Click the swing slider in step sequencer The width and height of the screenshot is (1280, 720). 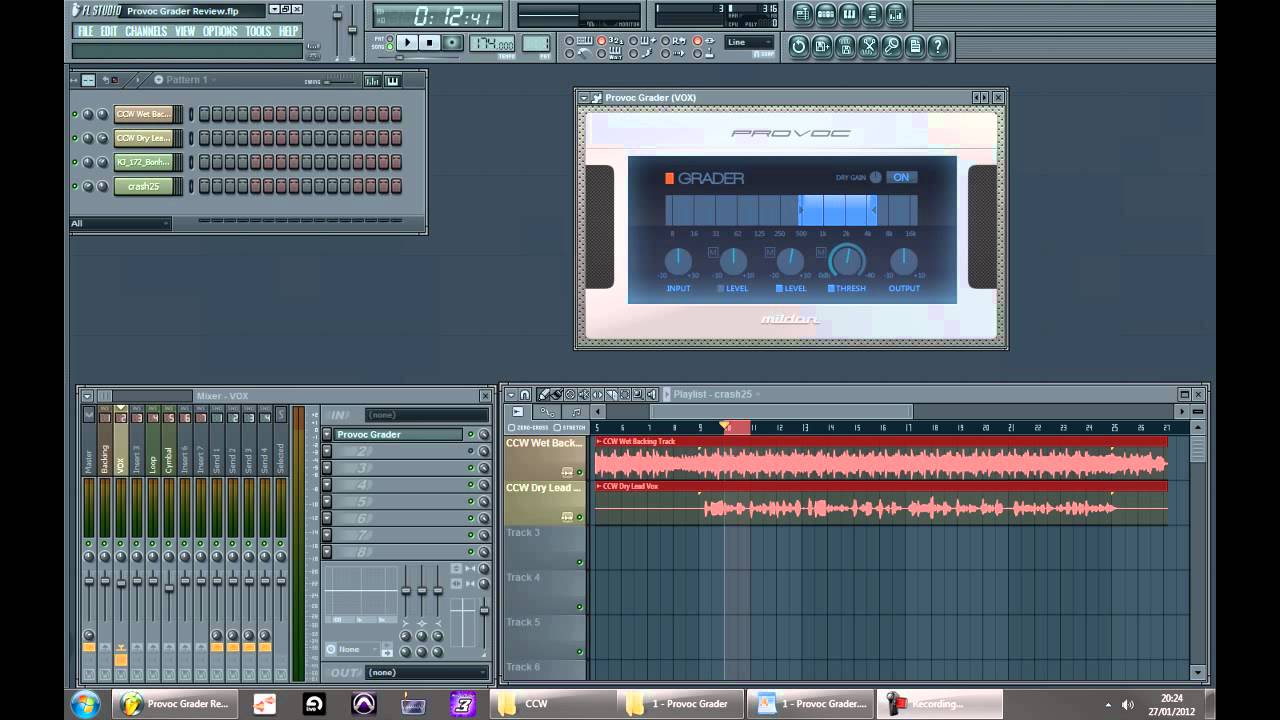(x=342, y=81)
